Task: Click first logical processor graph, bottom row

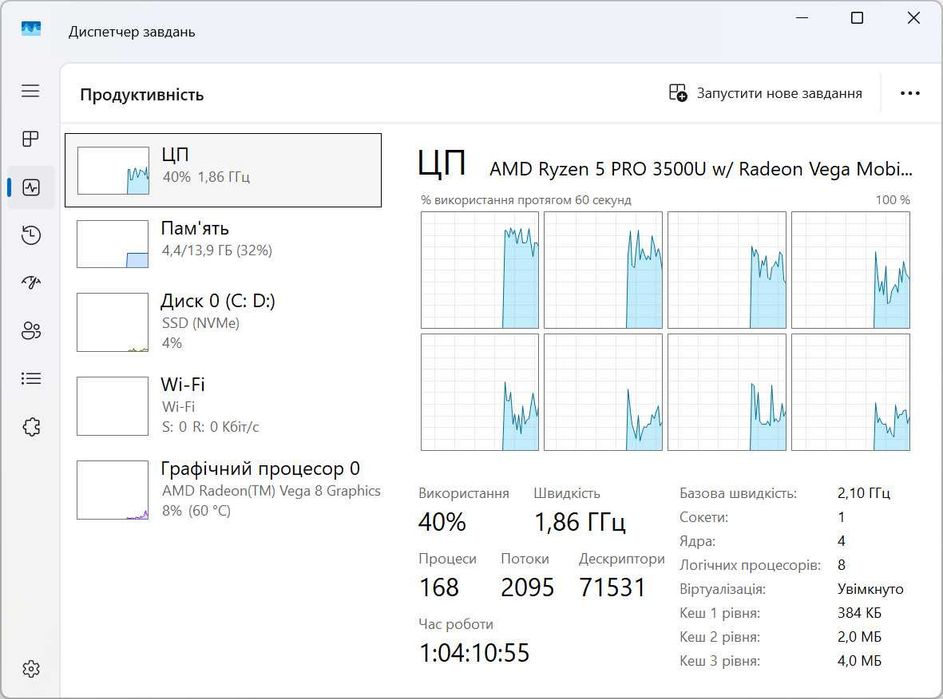Action: (480, 392)
